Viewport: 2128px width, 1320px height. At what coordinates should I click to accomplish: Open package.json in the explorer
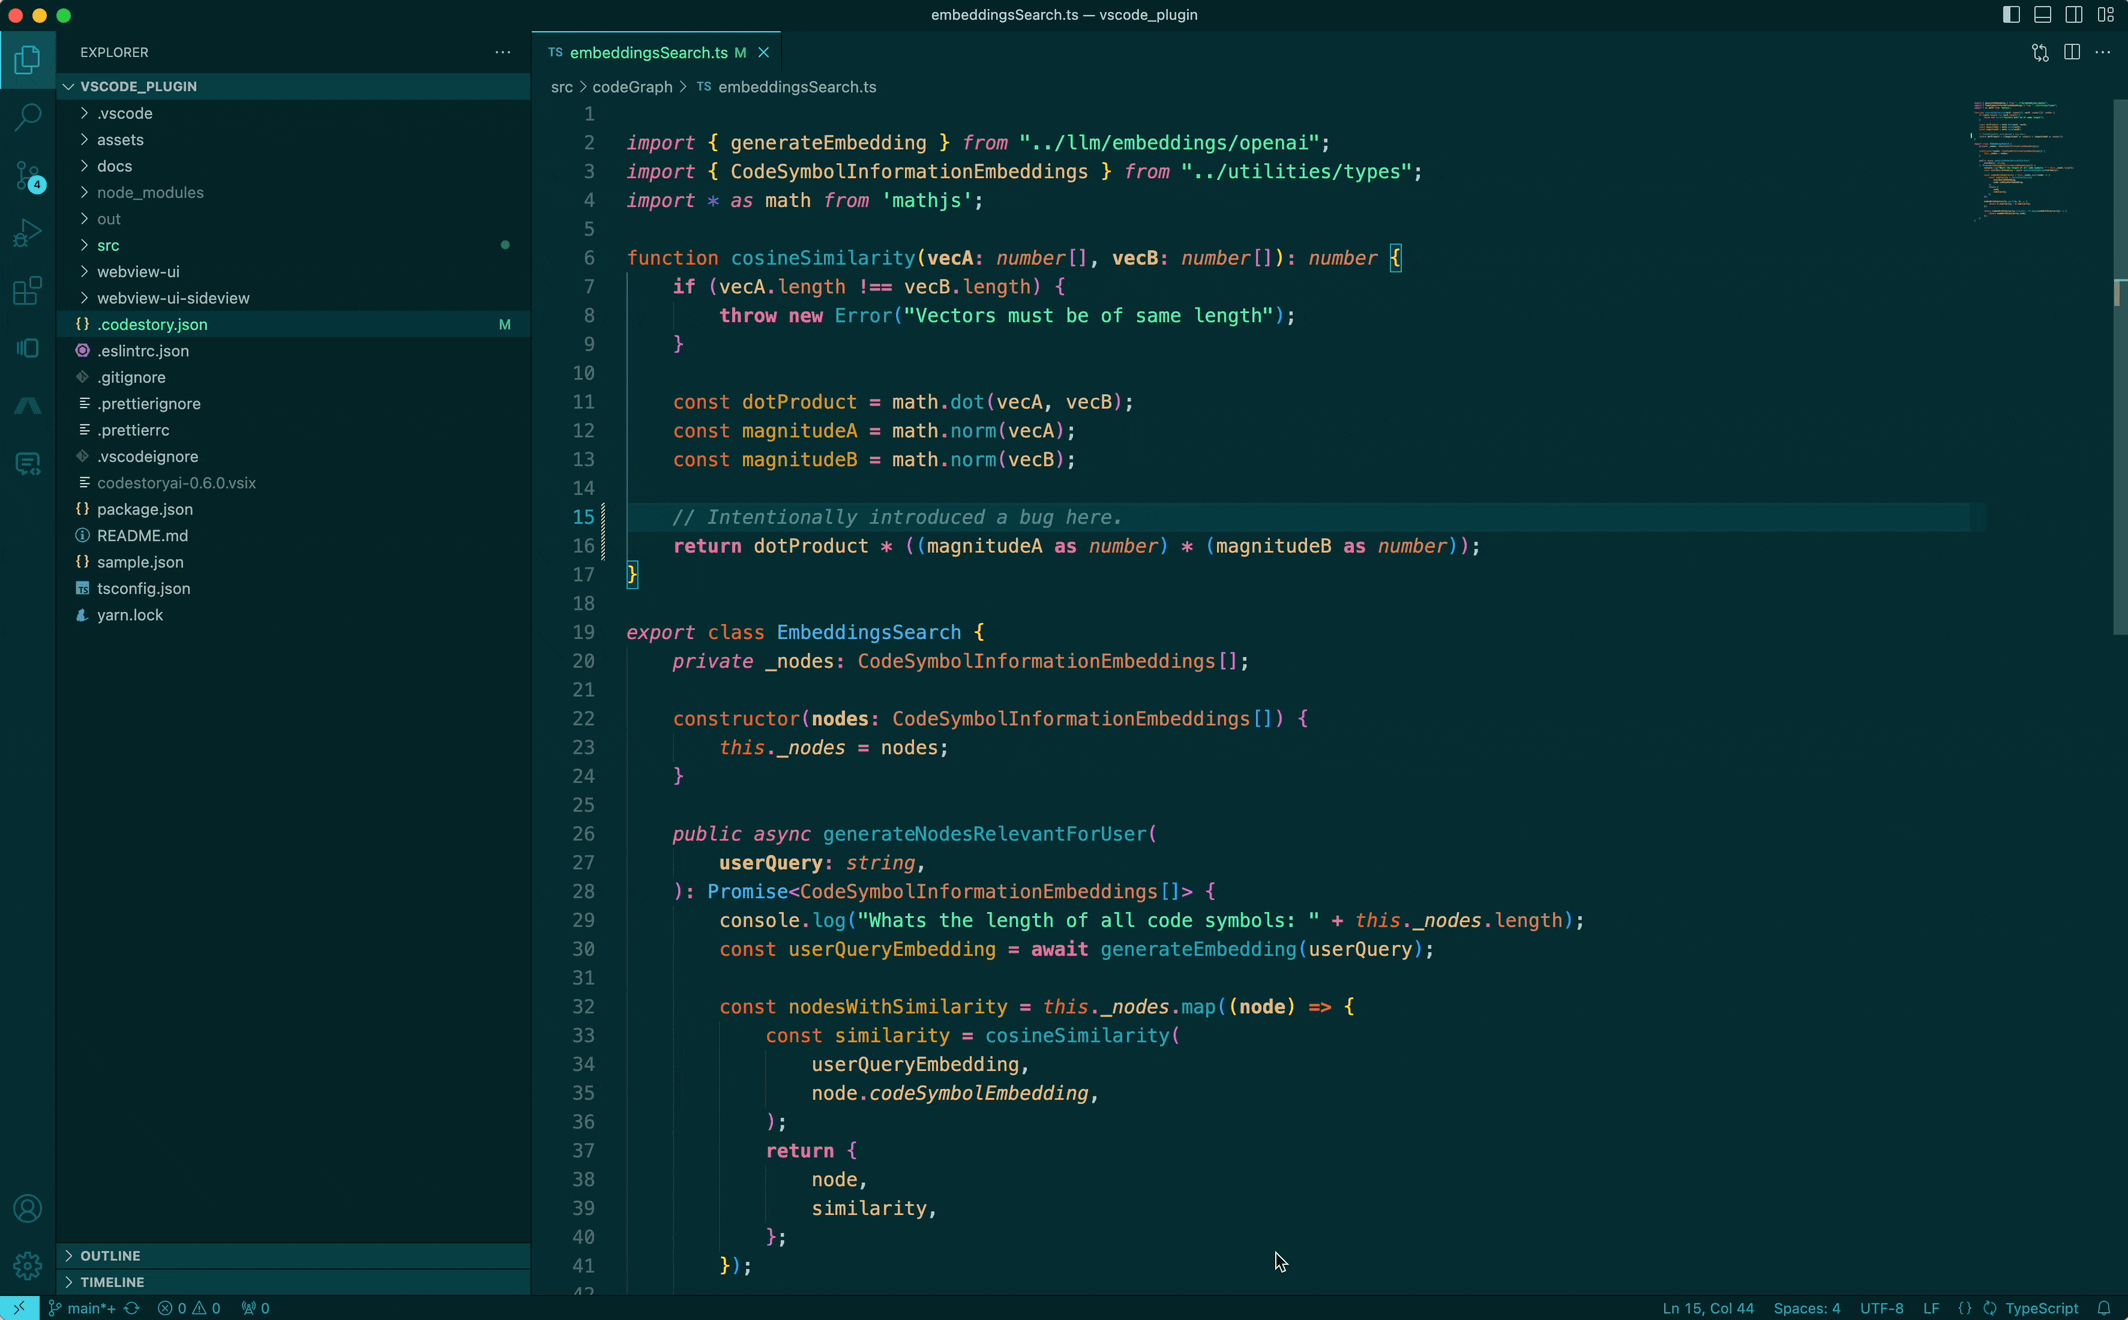pos(145,509)
